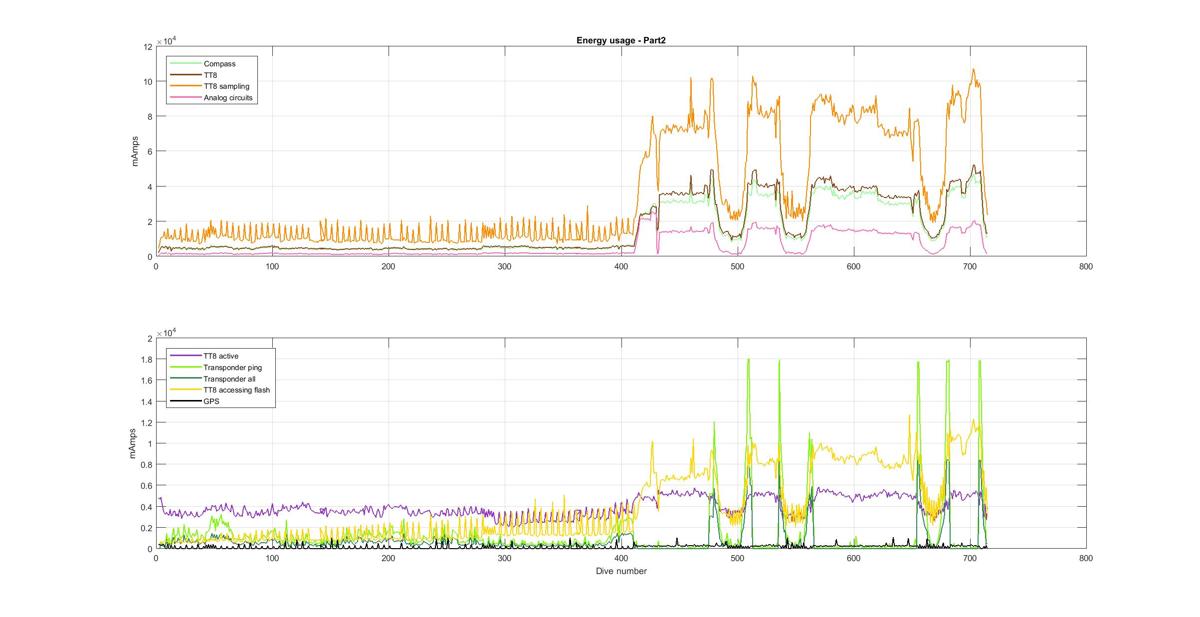The image size is (1200, 617).
Task: Click the y-axis tick '6'
Action: tap(148, 151)
